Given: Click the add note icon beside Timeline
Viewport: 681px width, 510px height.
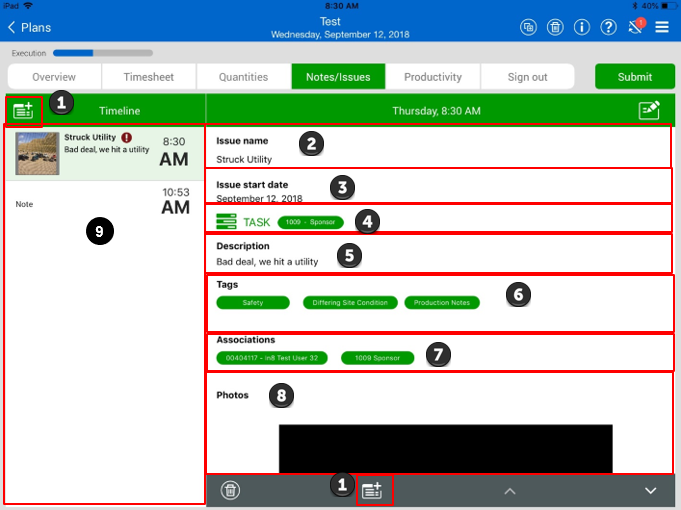Looking at the screenshot, I should (23, 110).
